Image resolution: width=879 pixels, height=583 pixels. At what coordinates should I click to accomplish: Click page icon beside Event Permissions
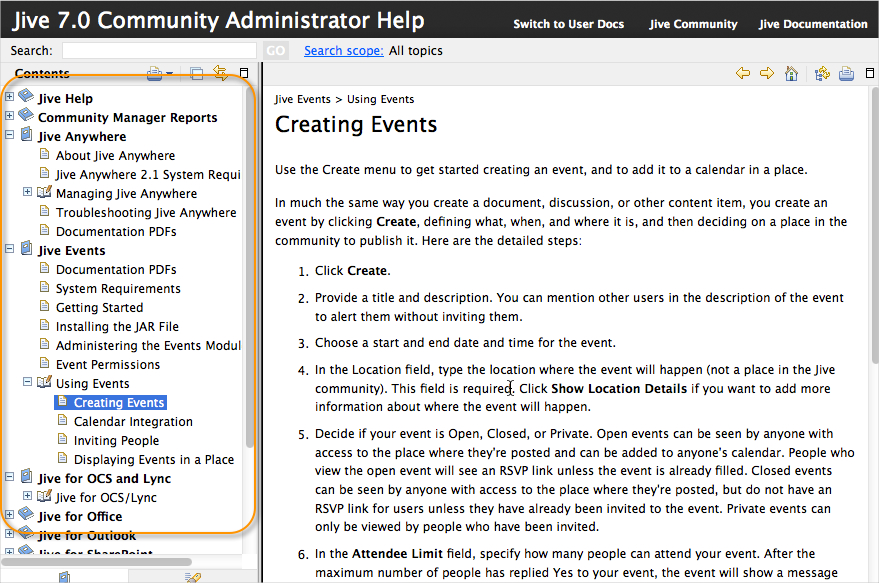coord(44,363)
